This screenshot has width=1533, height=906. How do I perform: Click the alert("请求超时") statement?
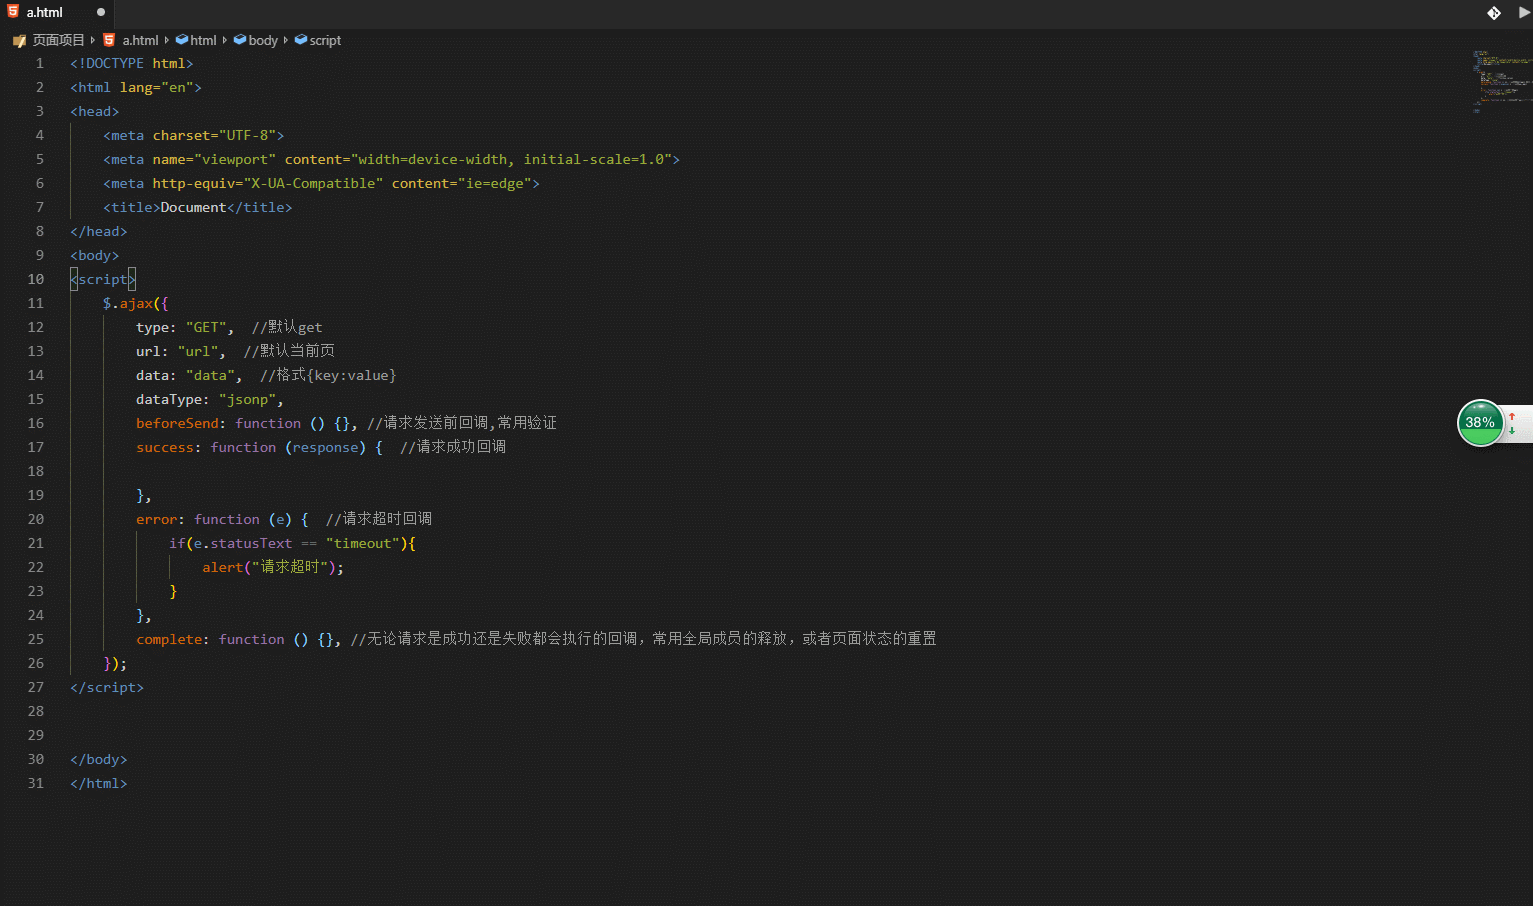[273, 567]
